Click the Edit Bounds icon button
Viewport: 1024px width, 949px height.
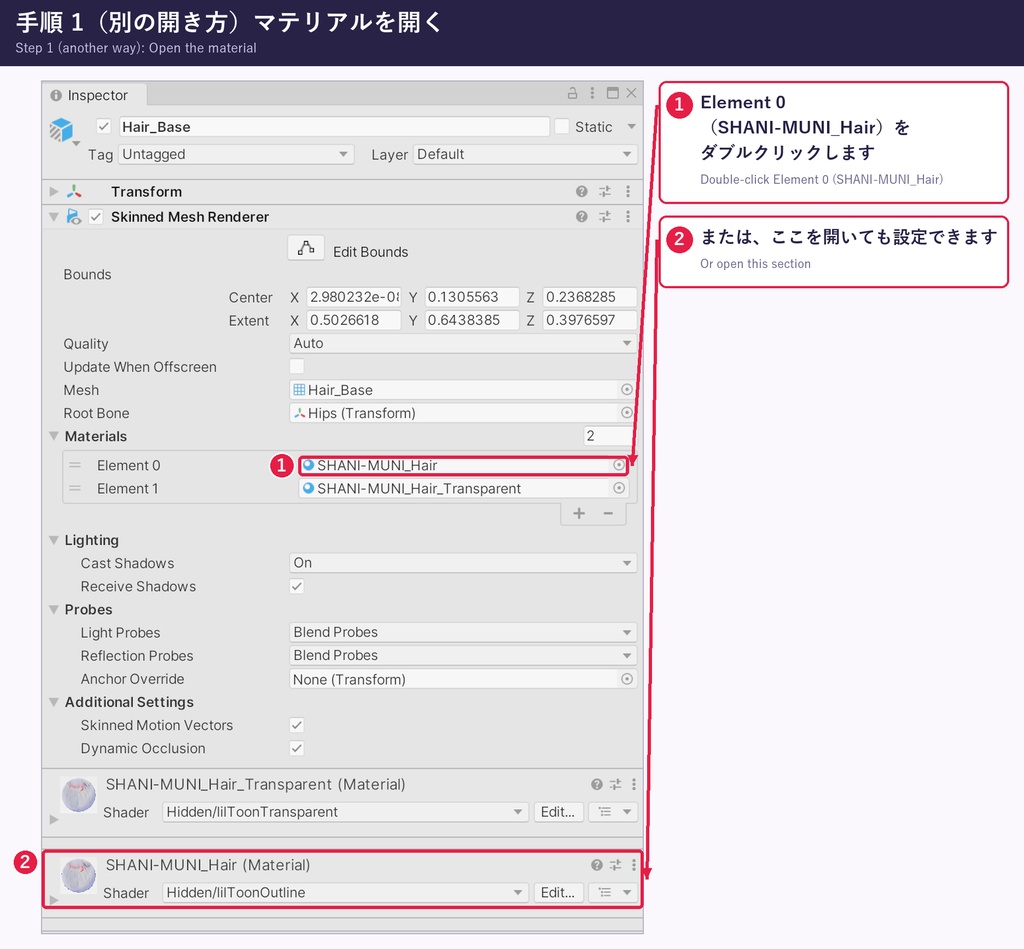point(306,248)
